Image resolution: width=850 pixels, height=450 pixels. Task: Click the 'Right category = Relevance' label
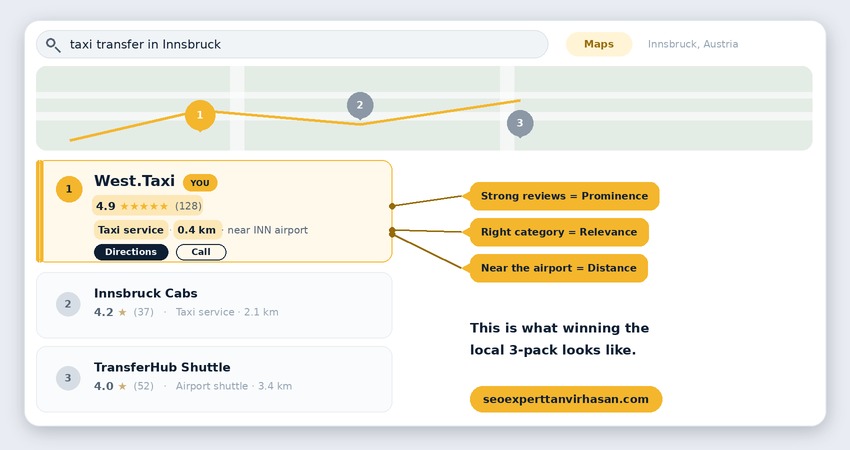[559, 232]
